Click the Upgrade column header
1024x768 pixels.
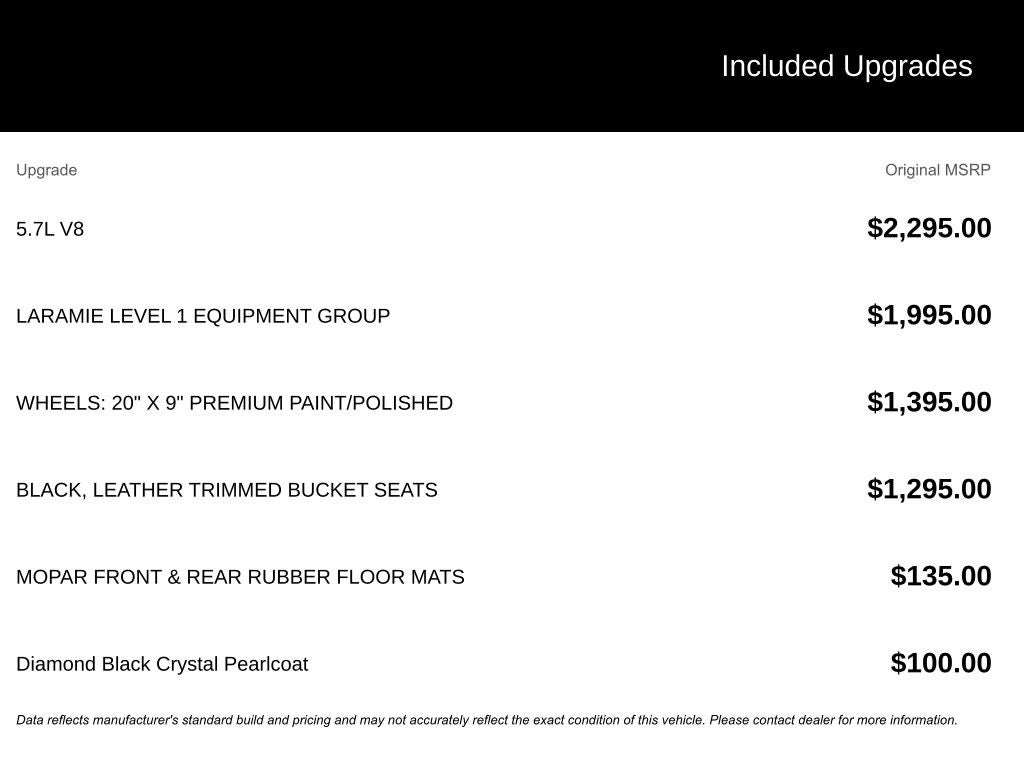click(46, 170)
